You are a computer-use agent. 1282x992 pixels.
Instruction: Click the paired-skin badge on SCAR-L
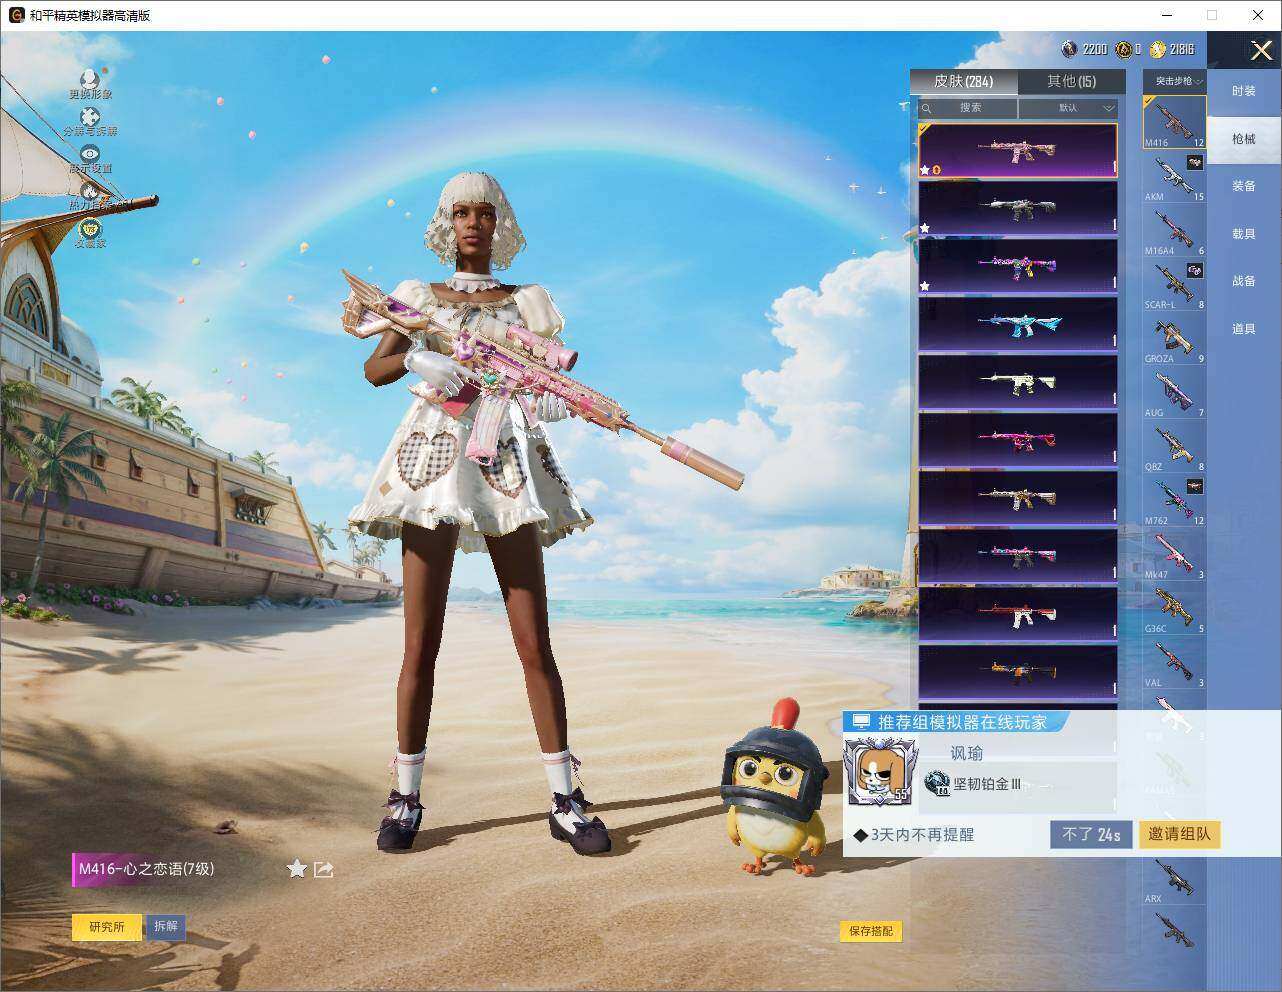point(1194,270)
